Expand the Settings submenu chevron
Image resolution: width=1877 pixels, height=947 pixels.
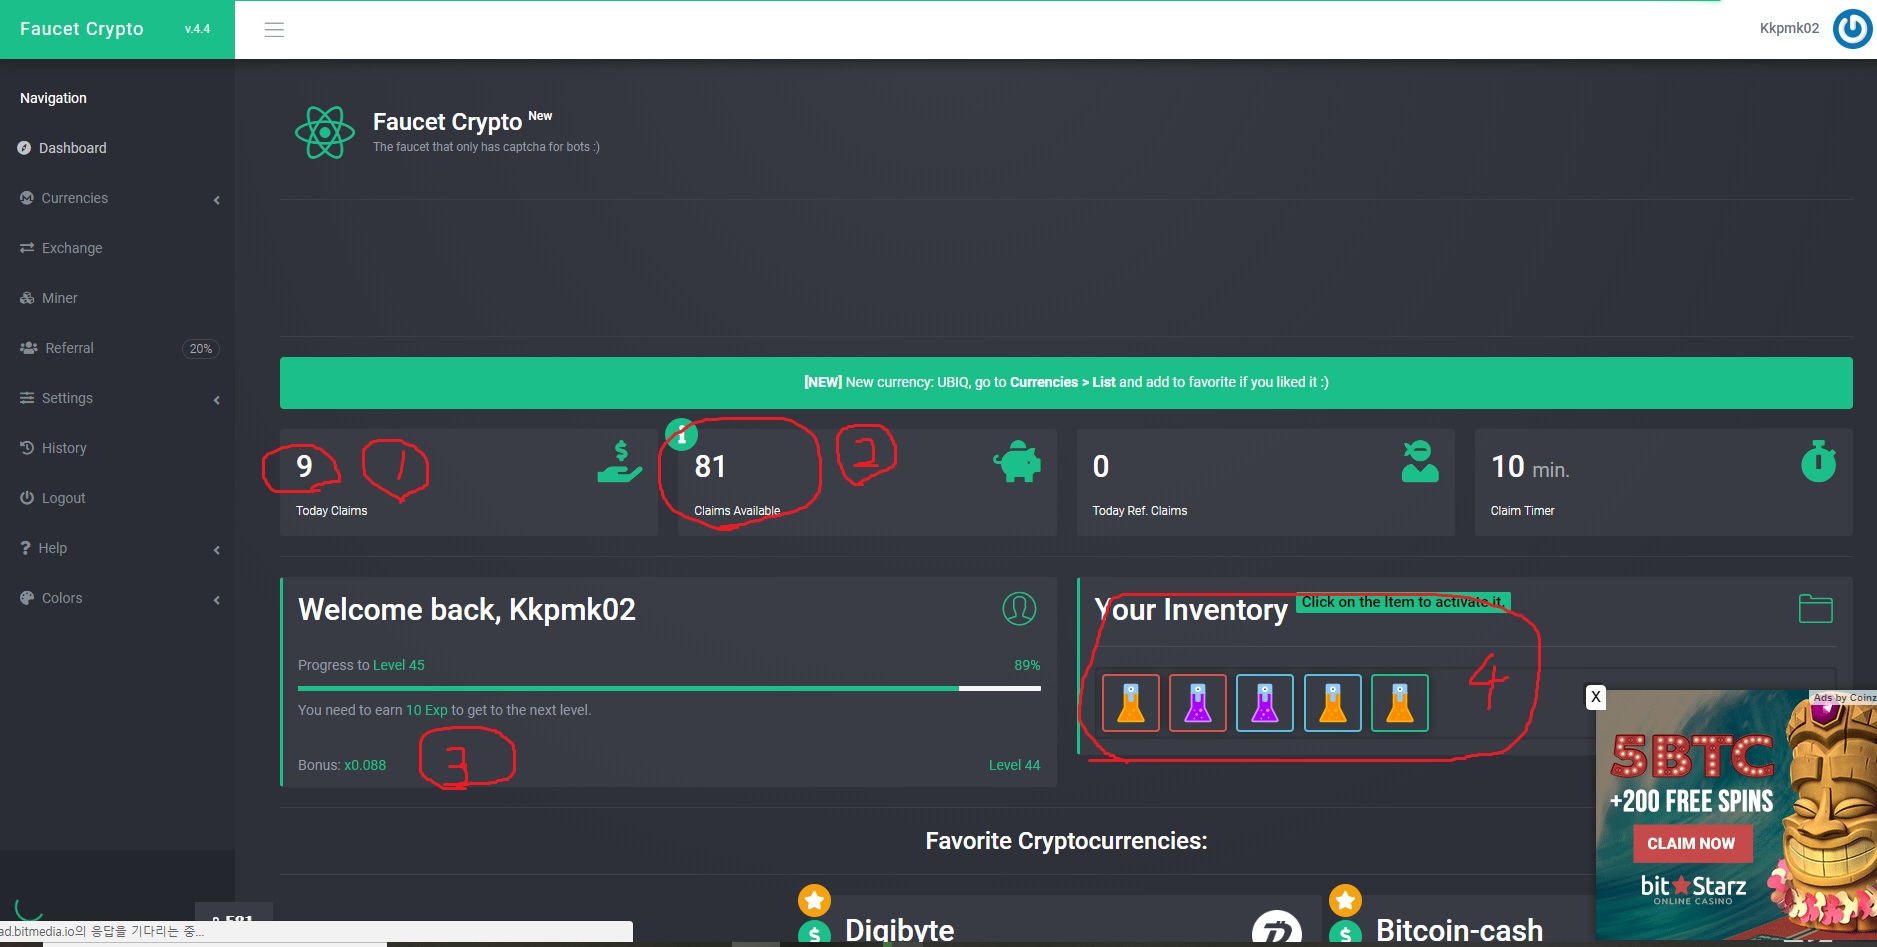click(217, 400)
